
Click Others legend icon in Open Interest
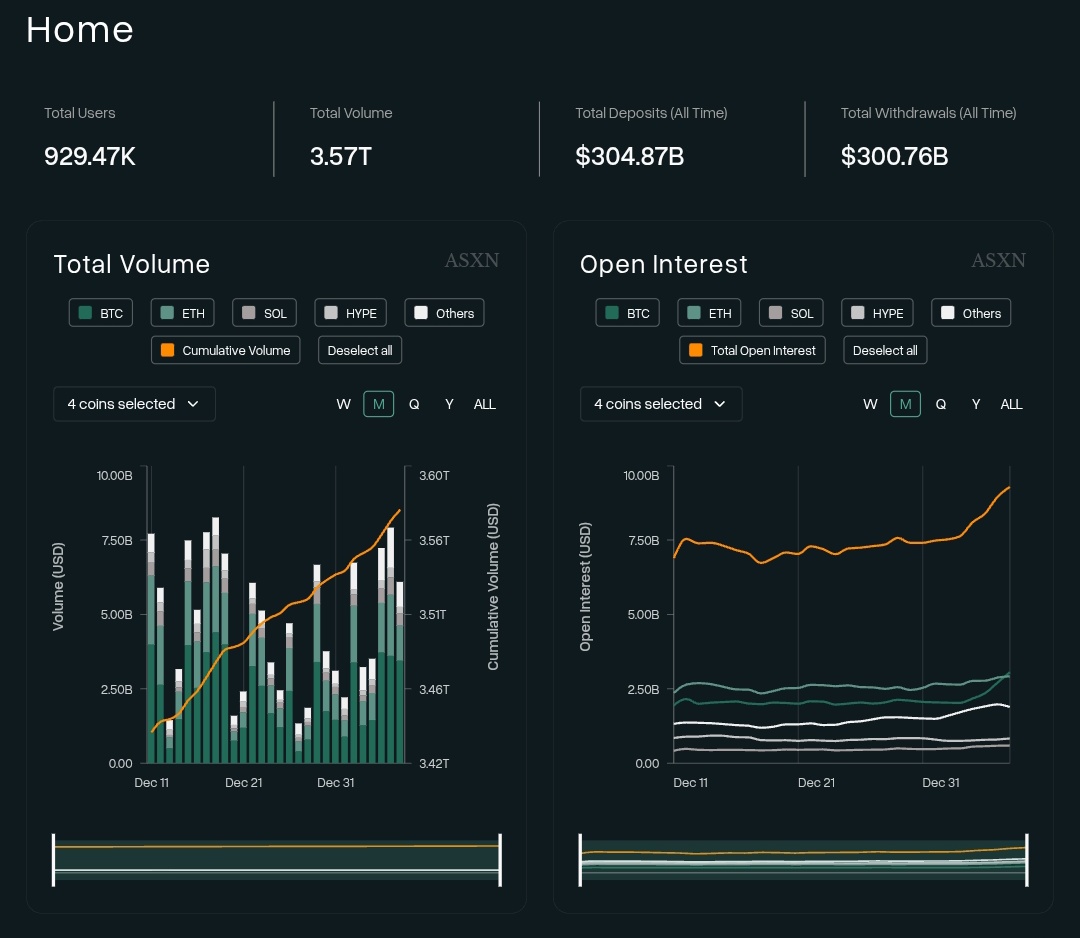tap(948, 313)
